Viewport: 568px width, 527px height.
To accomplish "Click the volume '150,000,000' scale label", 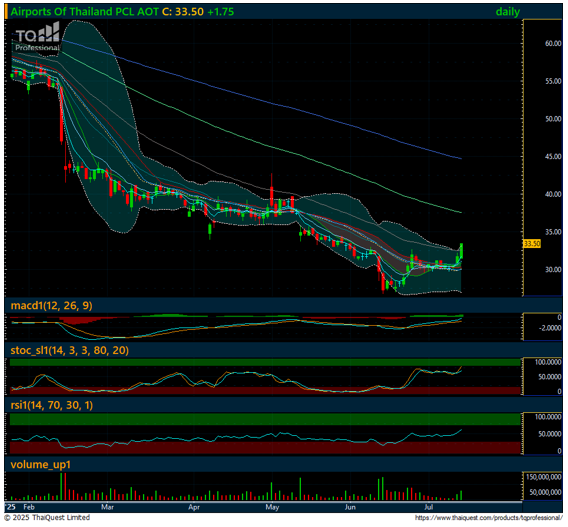I will (544, 477).
